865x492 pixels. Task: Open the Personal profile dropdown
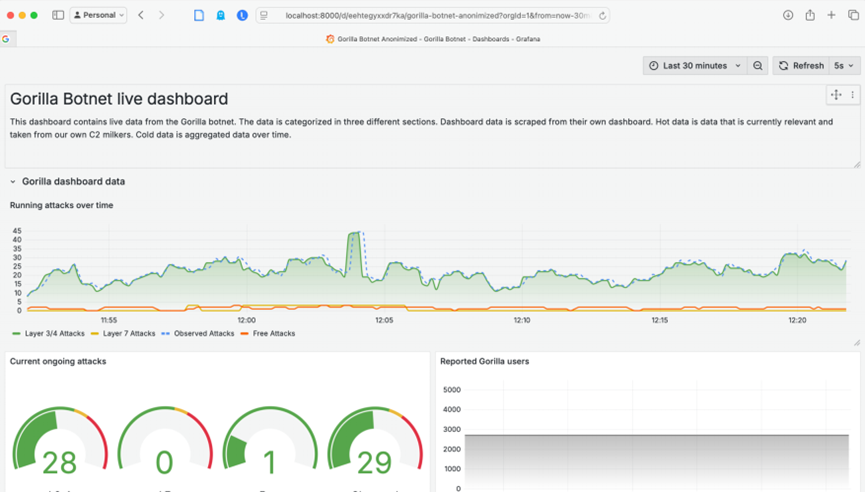tap(99, 15)
